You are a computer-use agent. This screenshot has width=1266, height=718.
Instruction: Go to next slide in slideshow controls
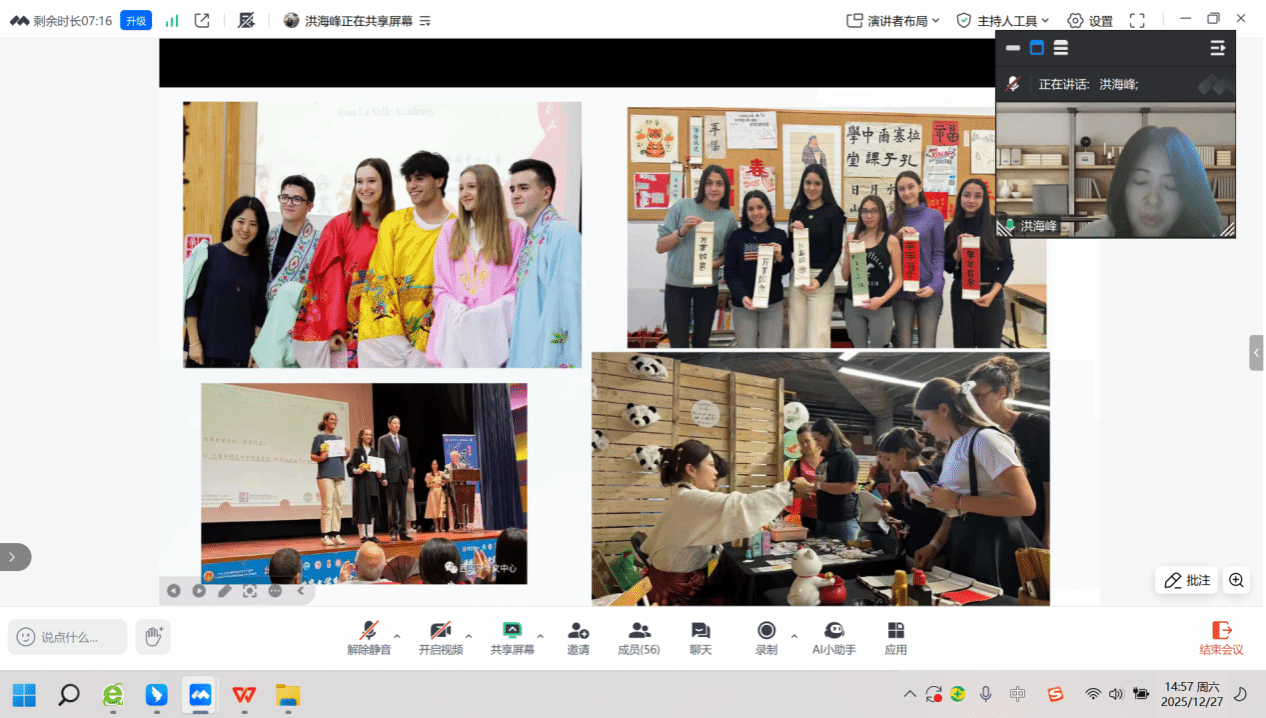(199, 591)
